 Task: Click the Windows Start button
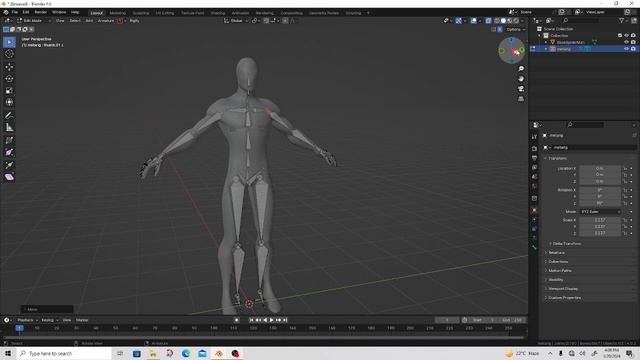click(x=8, y=353)
